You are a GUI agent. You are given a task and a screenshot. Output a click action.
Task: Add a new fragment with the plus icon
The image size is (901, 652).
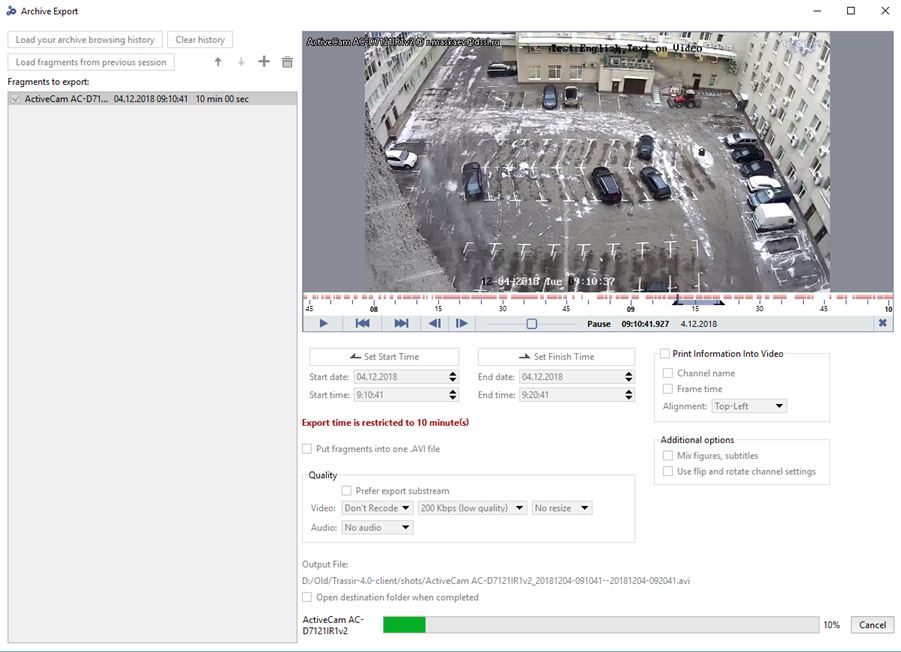[264, 62]
